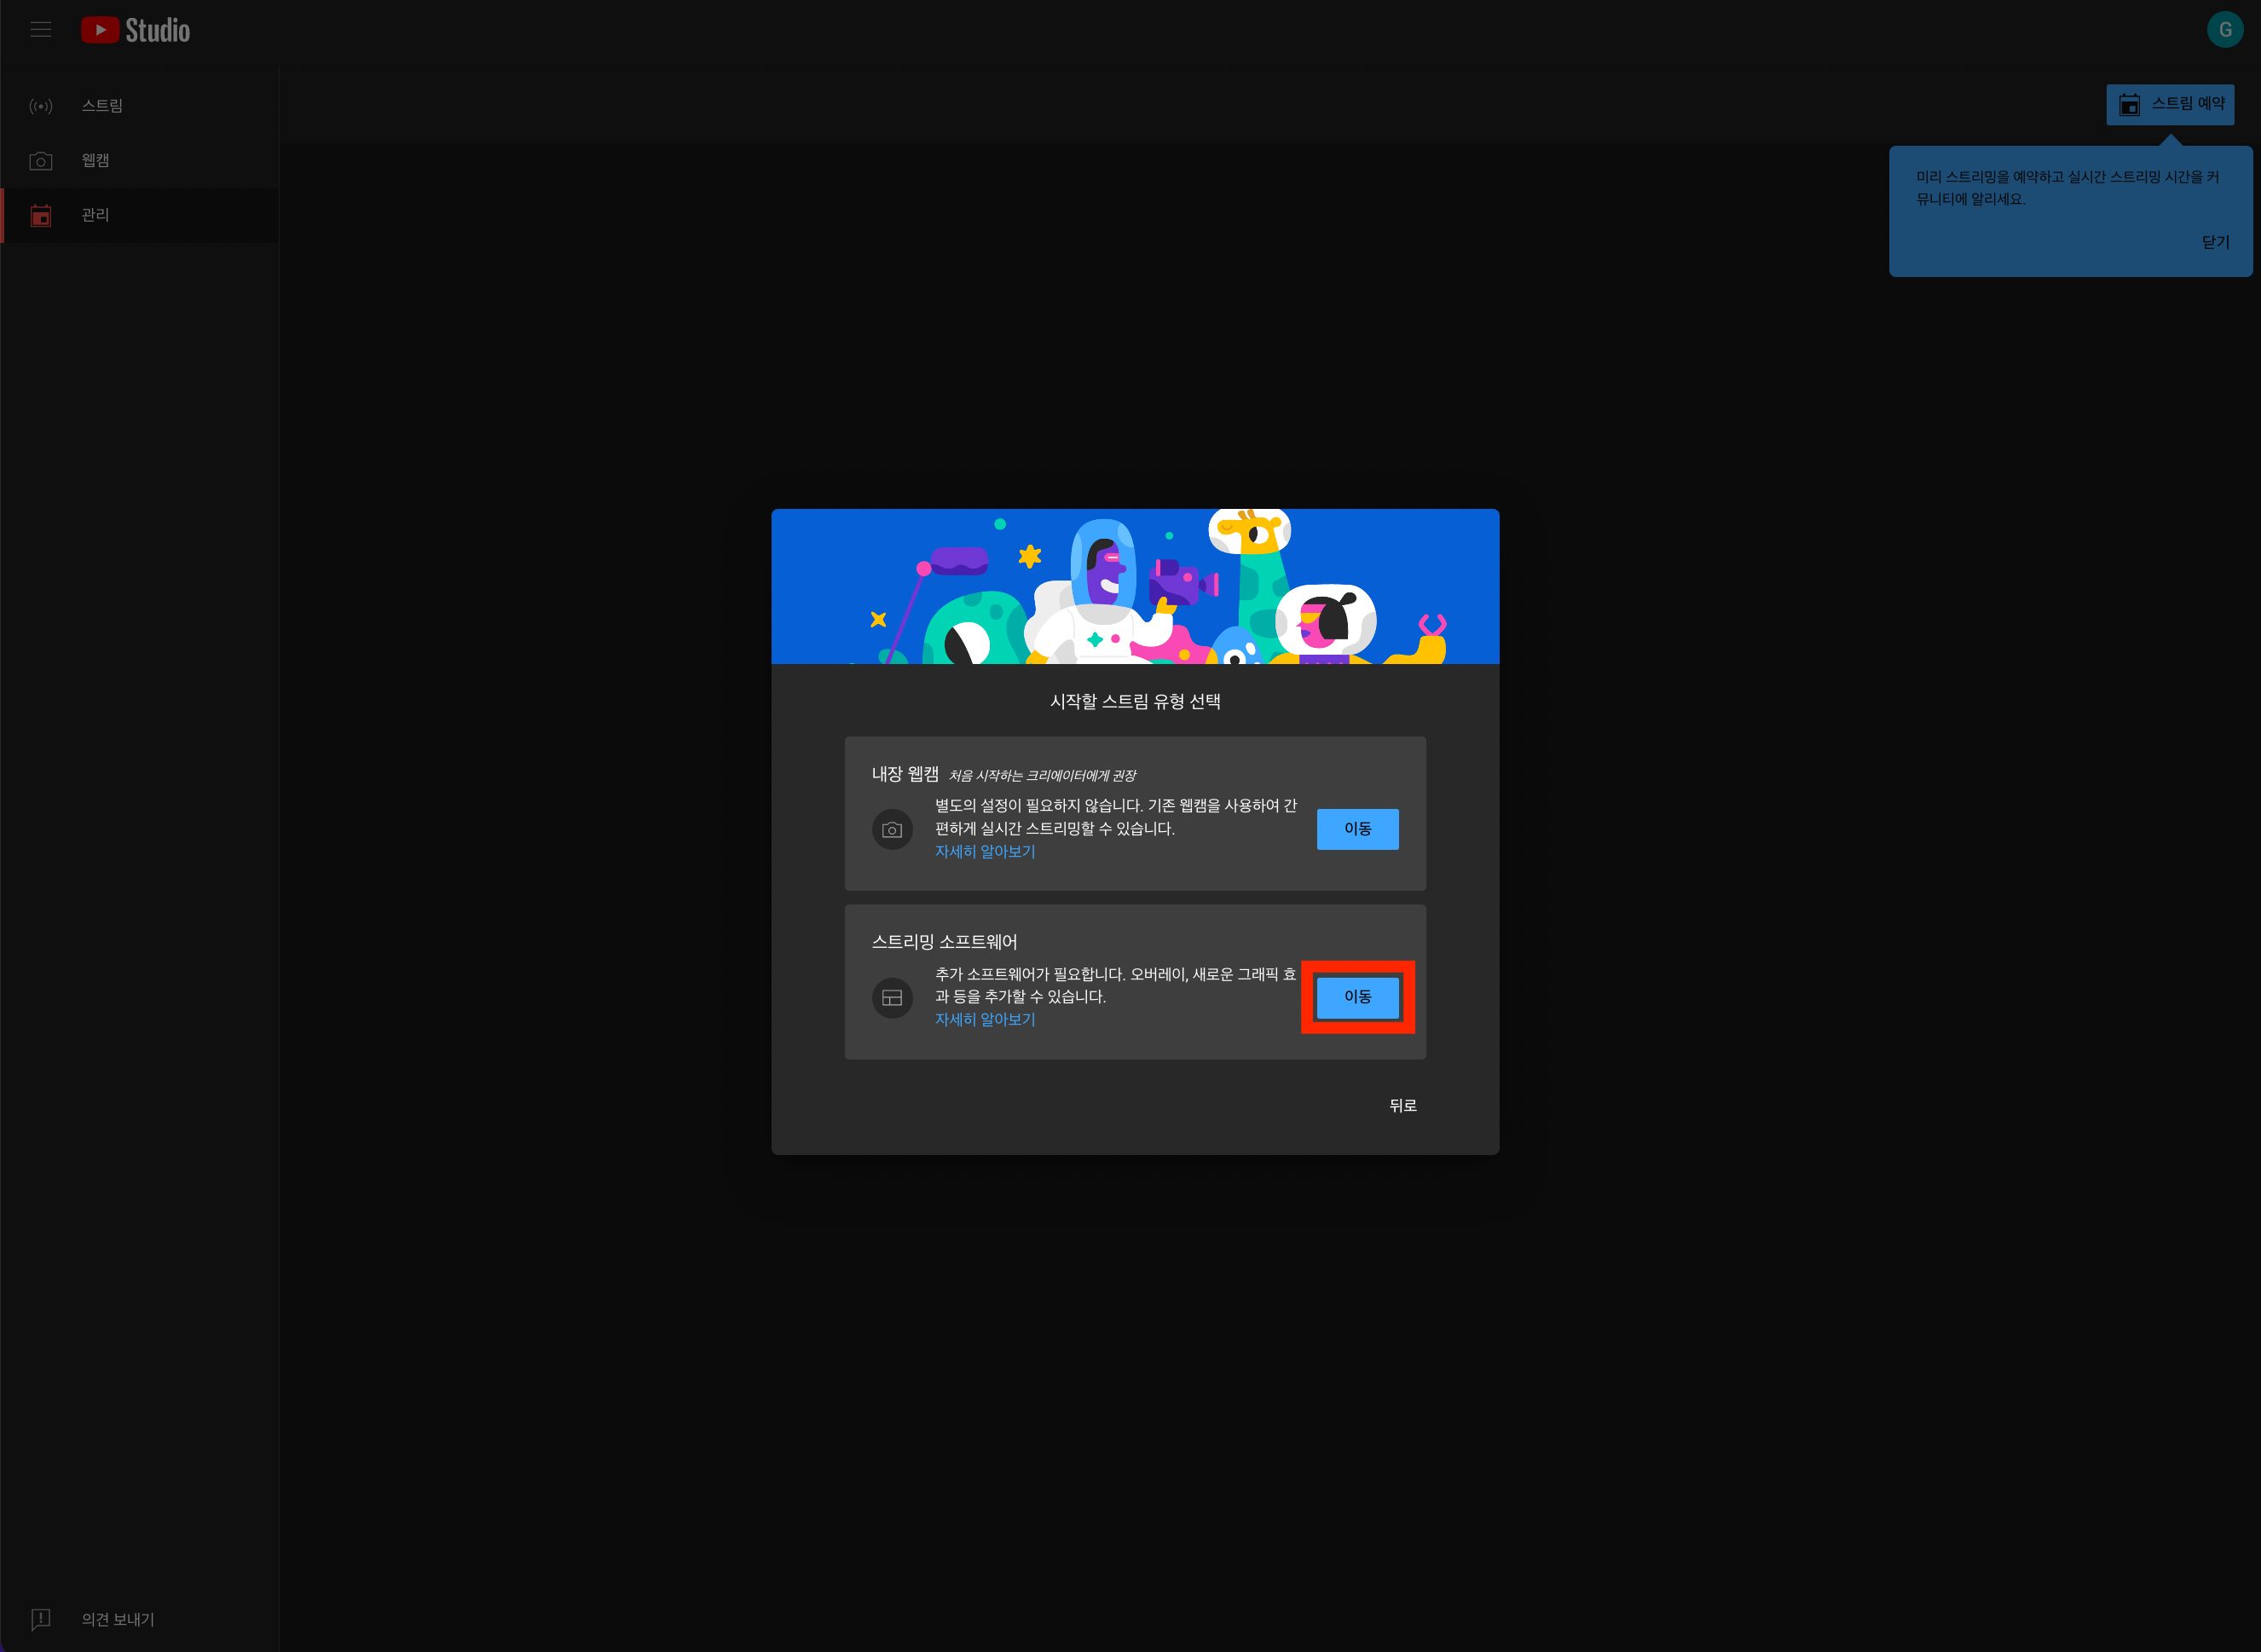Viewport: 2261px width, 1652px height.
Task: Click the calendar icon in 스트림 예약 button
Action: [2130, 104]
